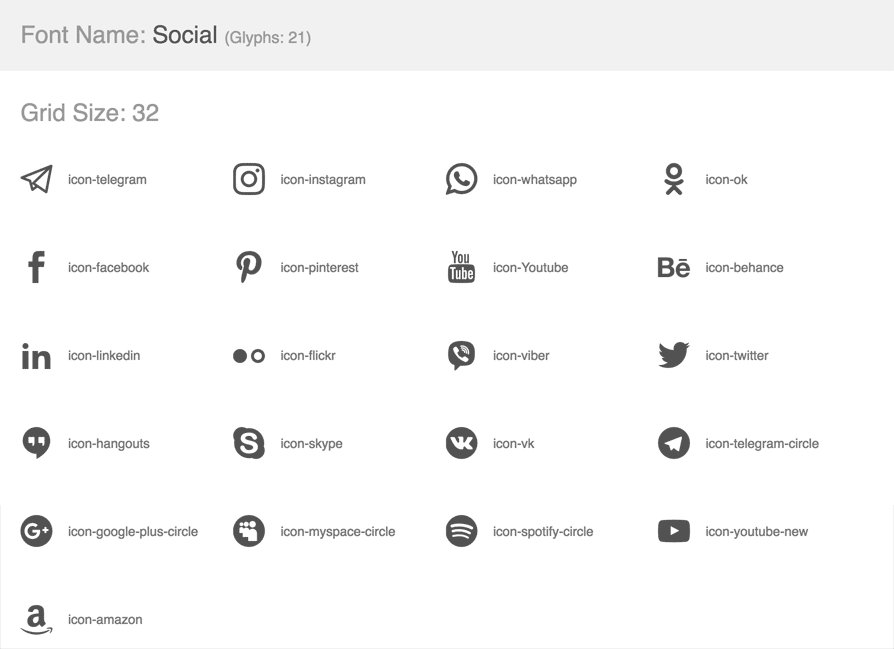This screenshot has width=894, height=649.
Task: Click the icon-ok Odnoklassniki glyph
Action: pos(673,179)
